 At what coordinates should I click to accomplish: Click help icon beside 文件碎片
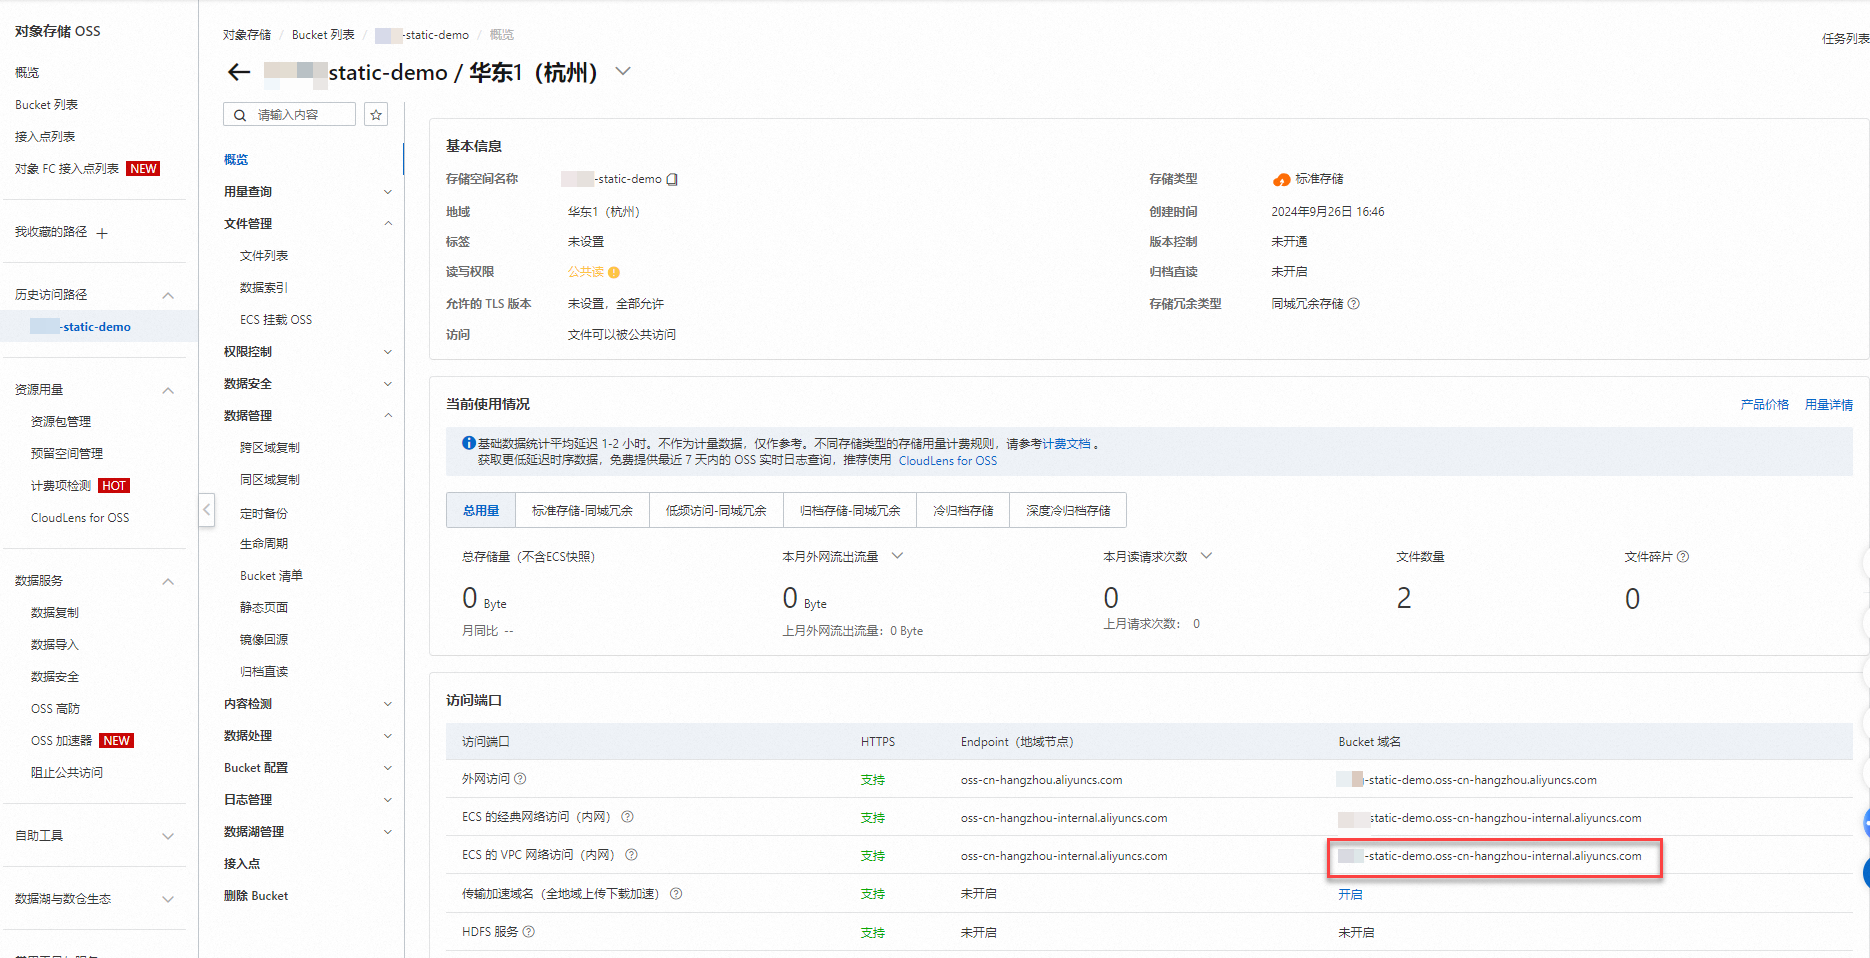coord(1683,557)
